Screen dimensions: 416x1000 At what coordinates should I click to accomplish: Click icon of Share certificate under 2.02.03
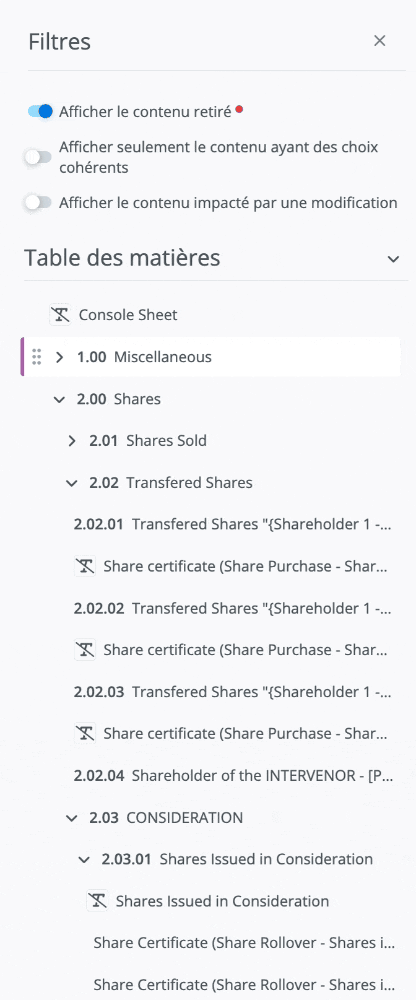point(85,733)
